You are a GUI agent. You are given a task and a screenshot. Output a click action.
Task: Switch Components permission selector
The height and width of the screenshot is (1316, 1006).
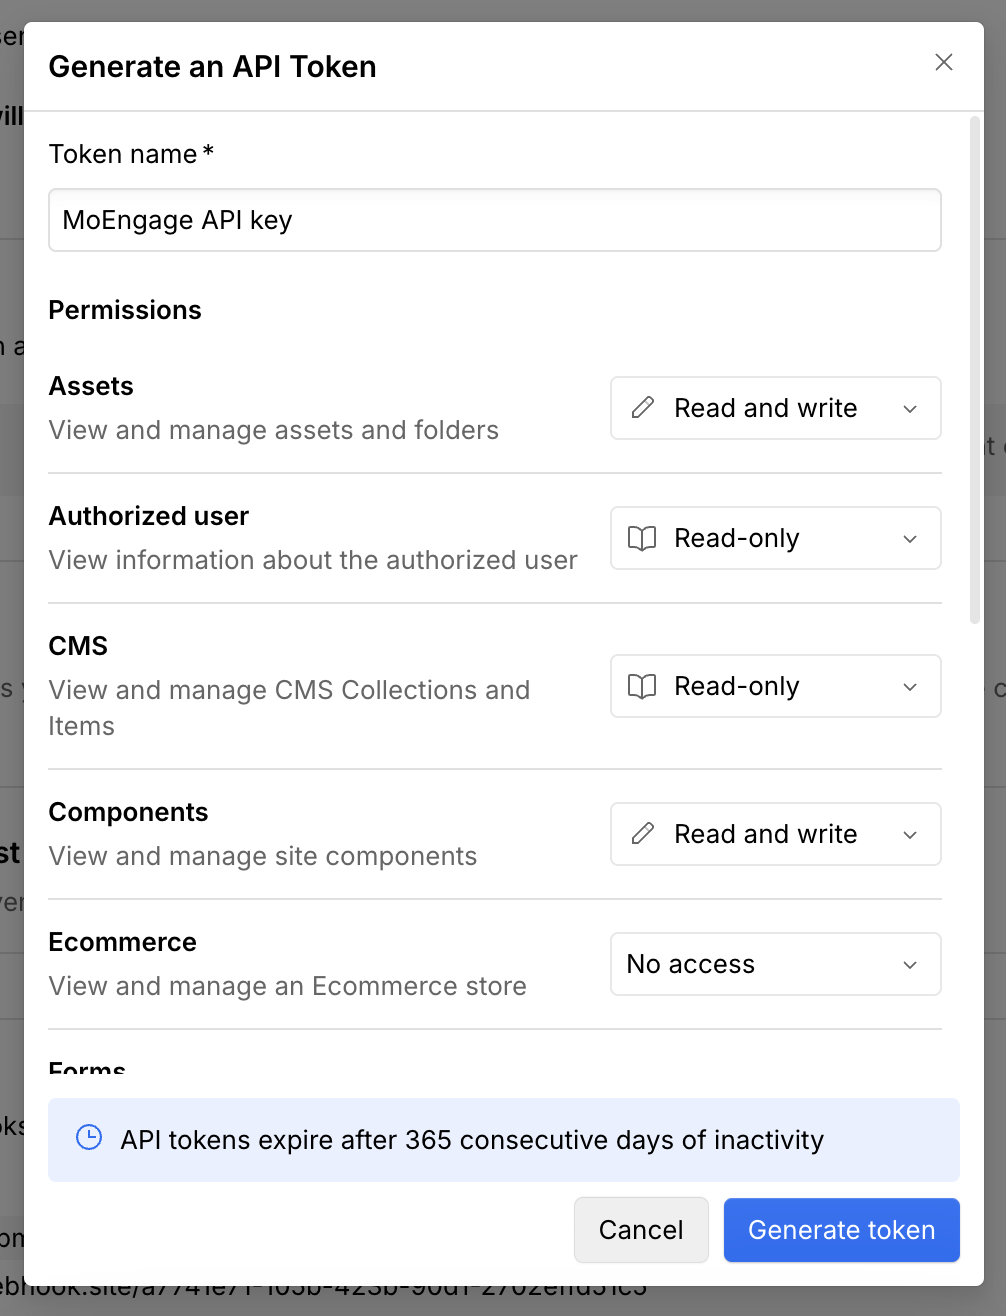point(775,834)
